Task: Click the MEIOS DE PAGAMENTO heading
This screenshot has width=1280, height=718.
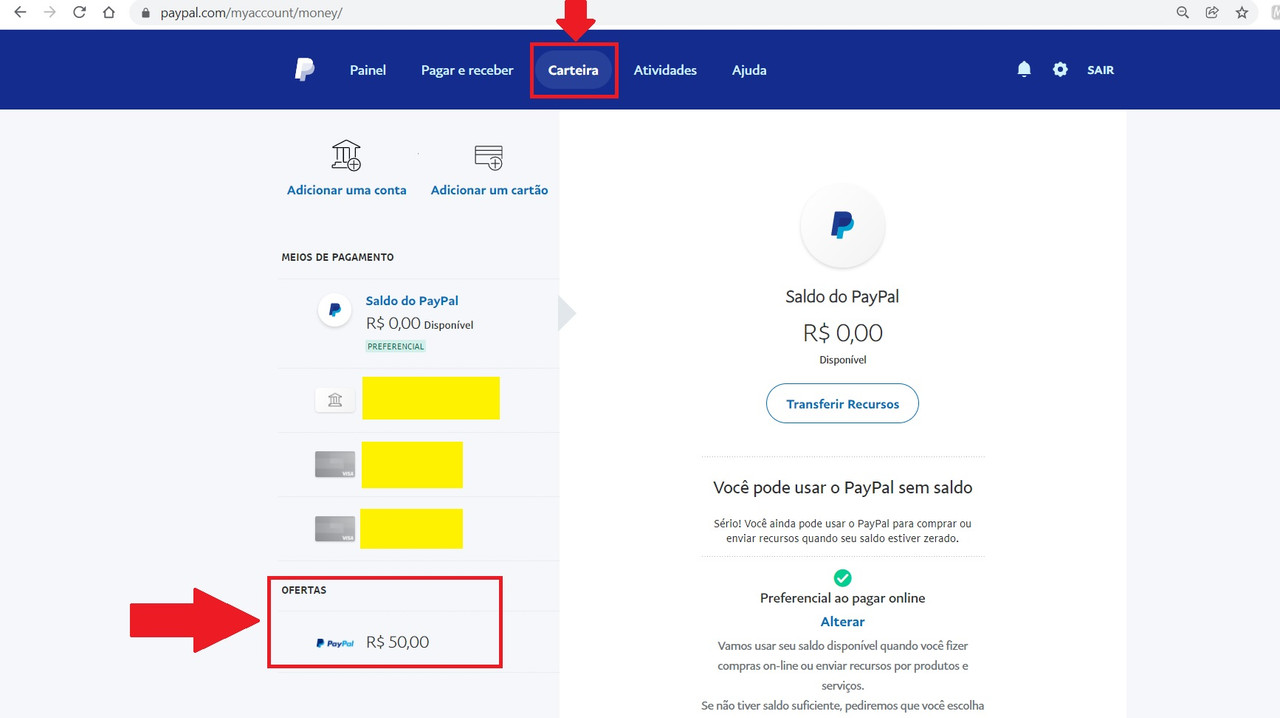Action: click(x=337, y=257)
